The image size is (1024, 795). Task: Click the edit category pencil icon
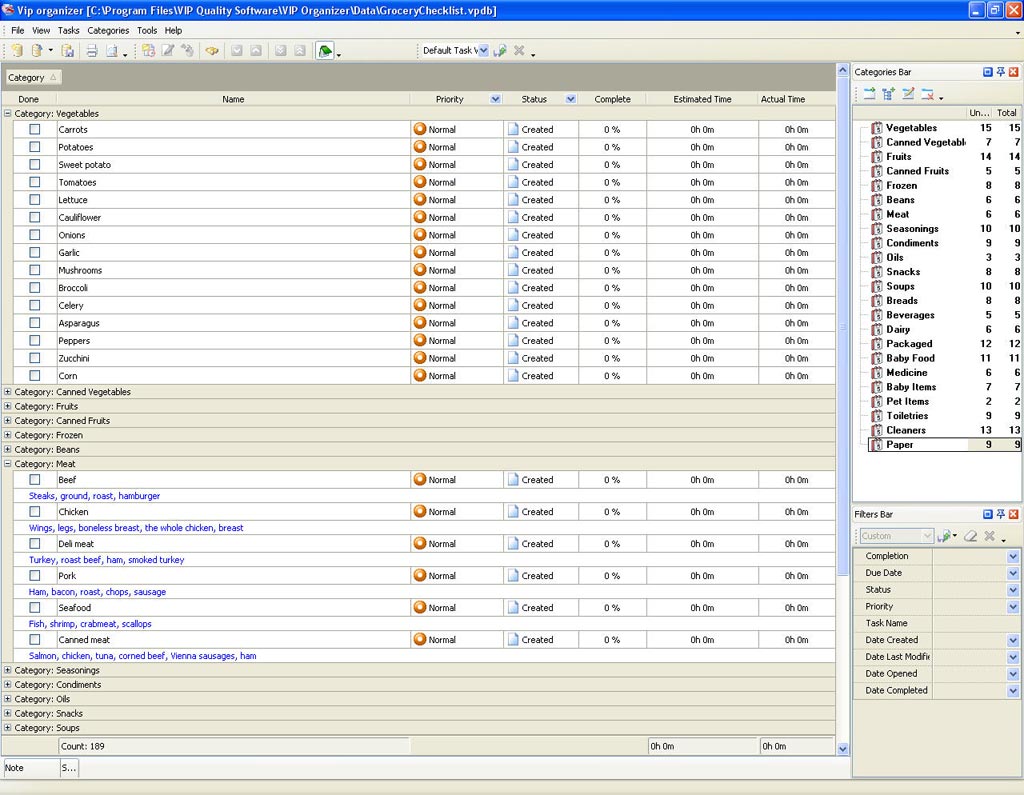908,94
